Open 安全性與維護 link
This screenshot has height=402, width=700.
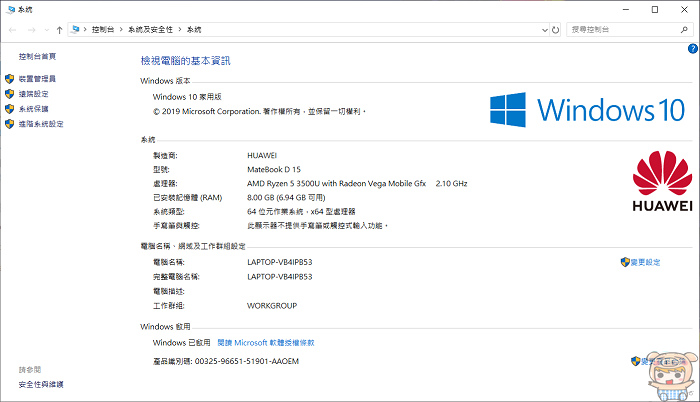(41, 385)
